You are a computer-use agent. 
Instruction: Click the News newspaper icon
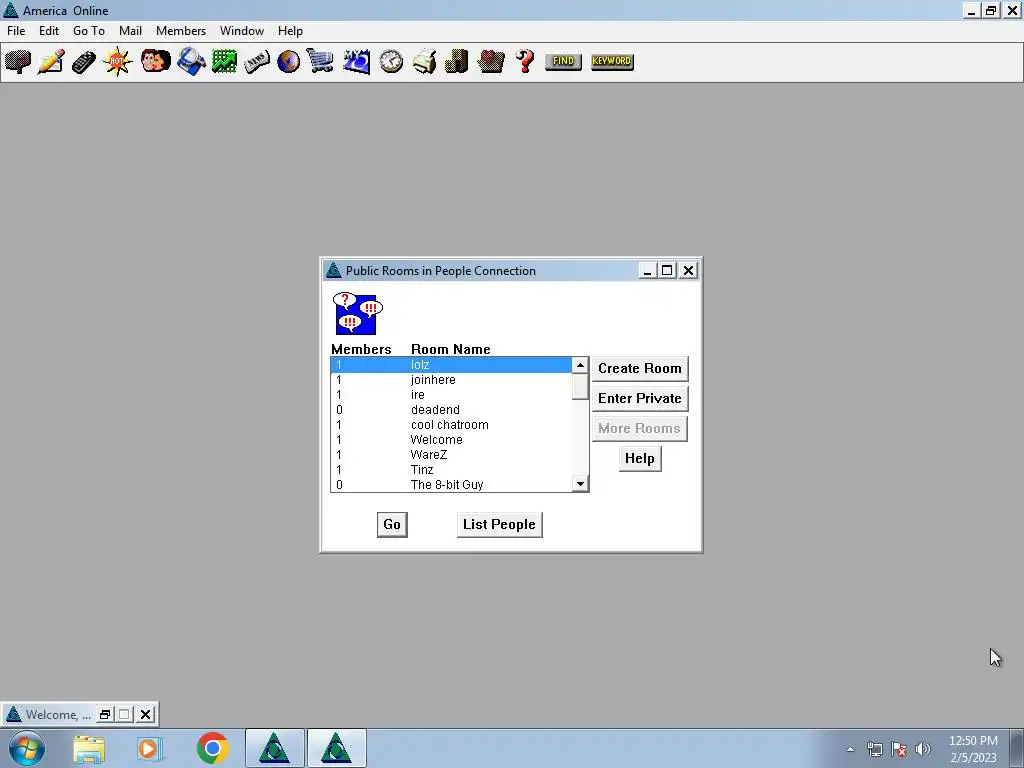(257, 61)
